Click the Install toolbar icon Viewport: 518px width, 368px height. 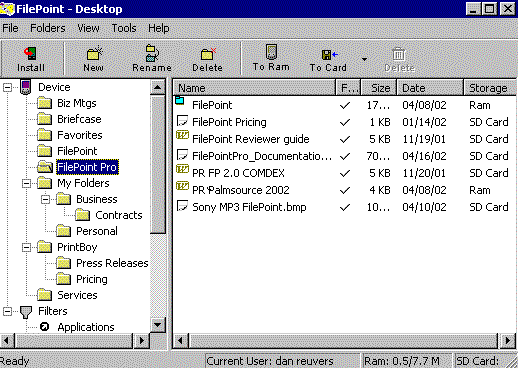click(x=30, y=53)
